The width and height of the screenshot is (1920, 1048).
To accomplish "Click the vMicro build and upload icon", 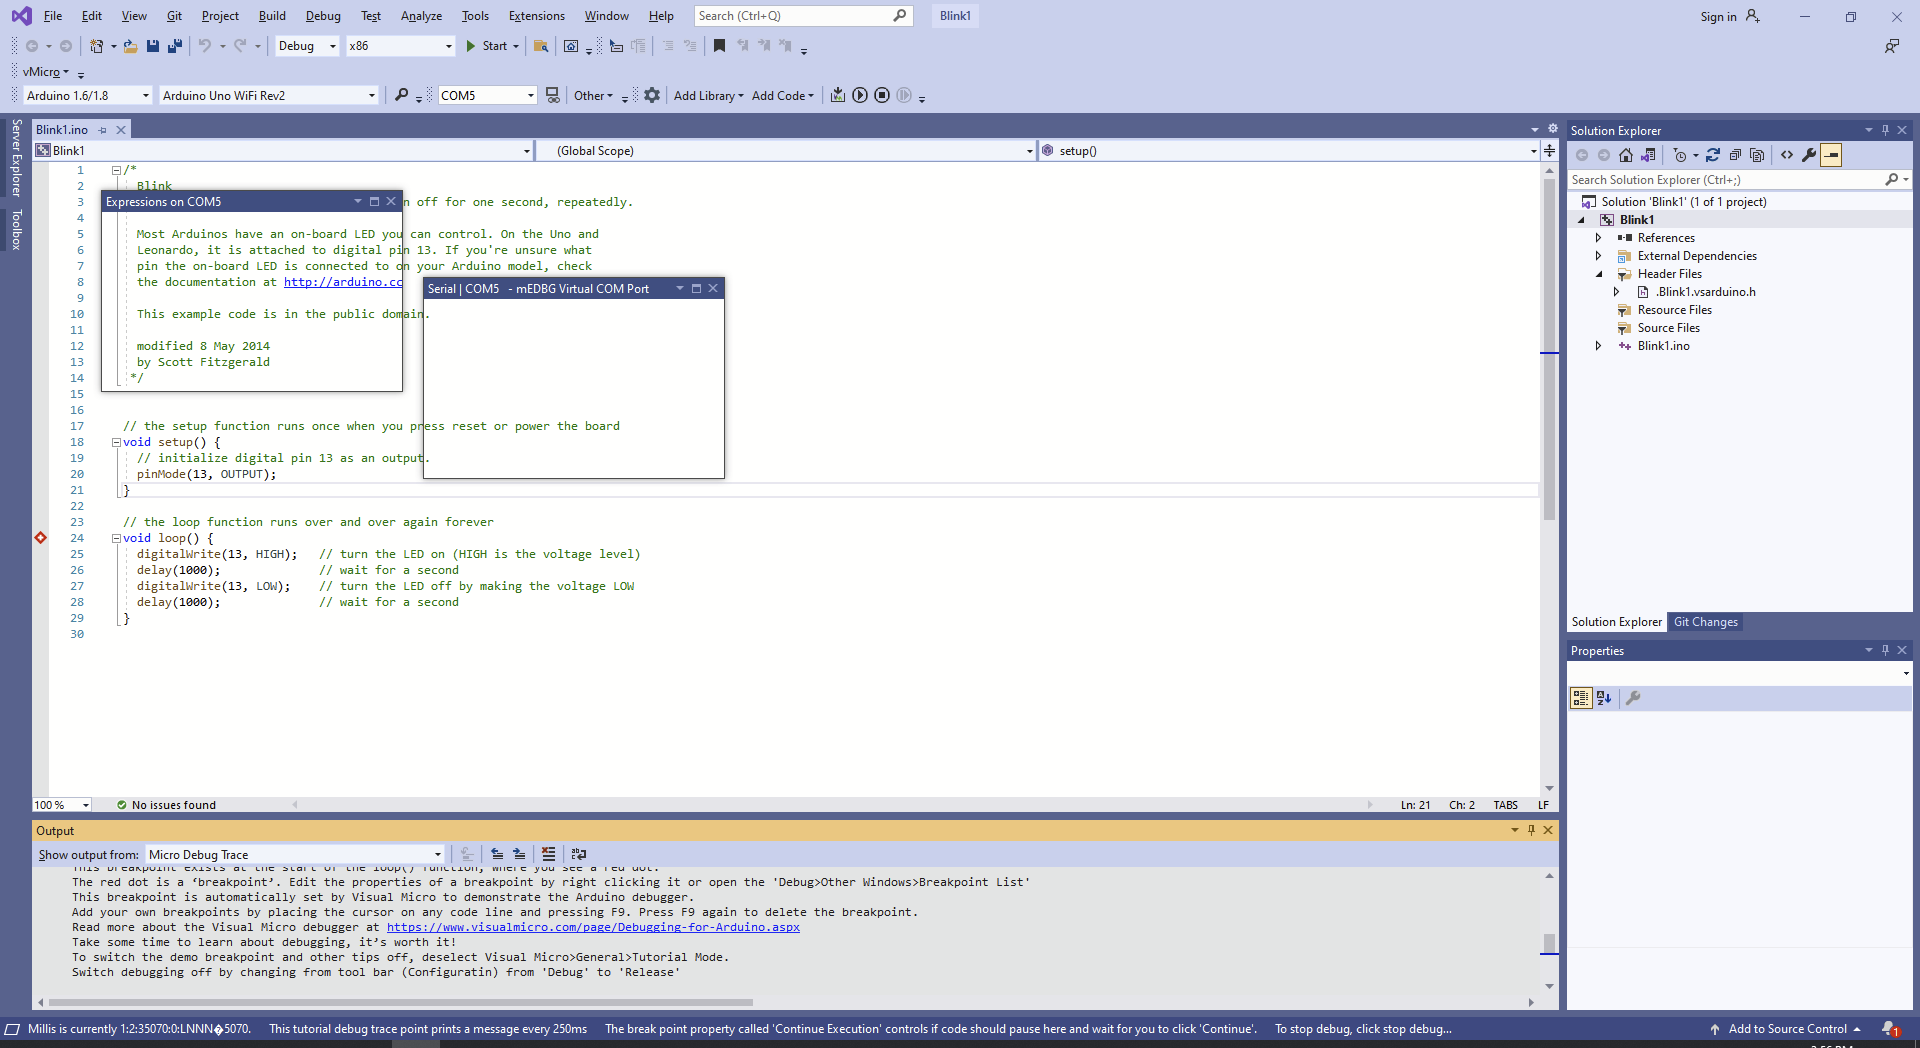I will pos(838,95).
